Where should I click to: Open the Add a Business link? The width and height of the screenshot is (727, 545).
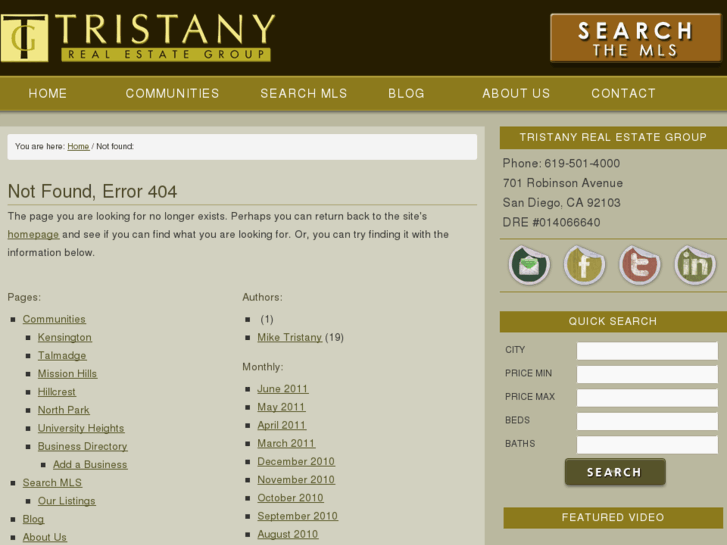(x=90, y=464)
